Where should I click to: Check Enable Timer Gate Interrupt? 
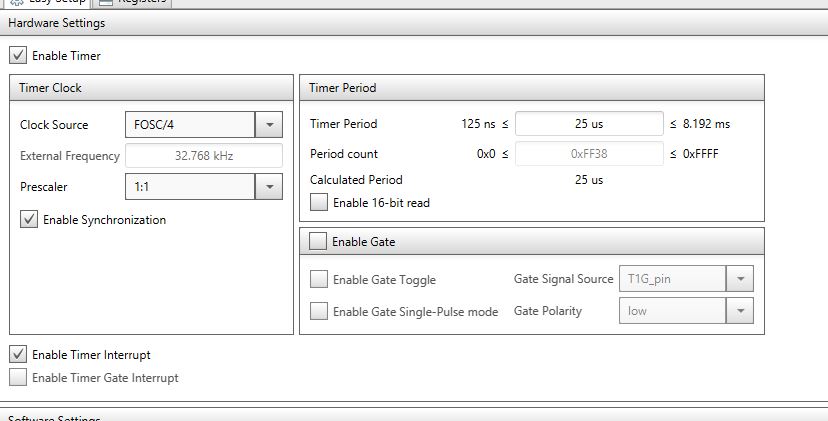[18, 377]
